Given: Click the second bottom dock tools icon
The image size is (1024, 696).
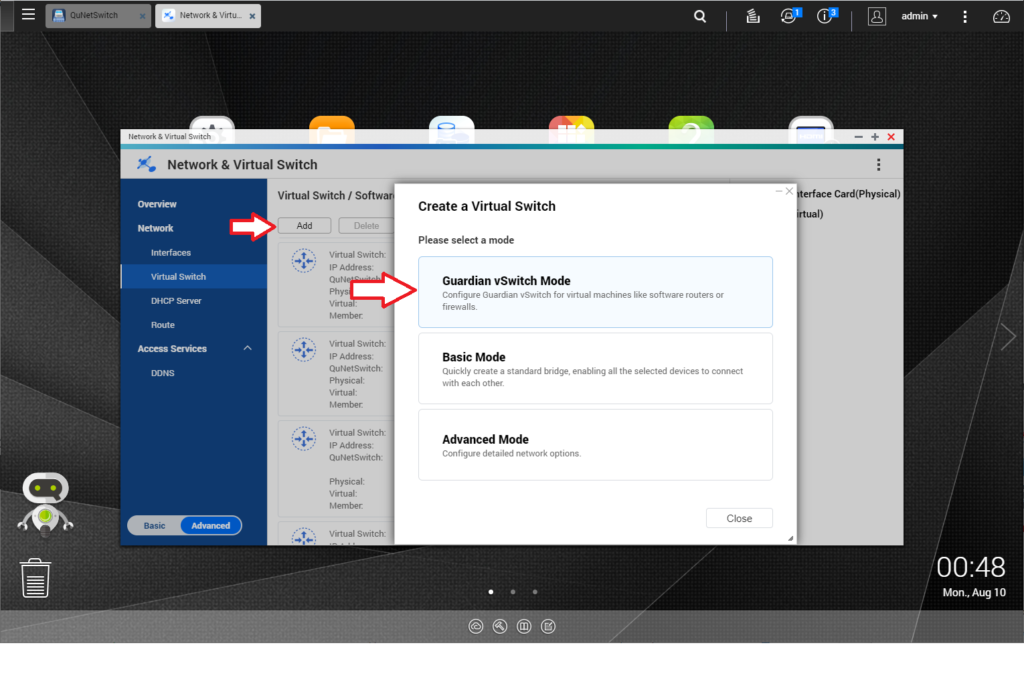Looking at the screenshot, I should [x=500, y=627].
